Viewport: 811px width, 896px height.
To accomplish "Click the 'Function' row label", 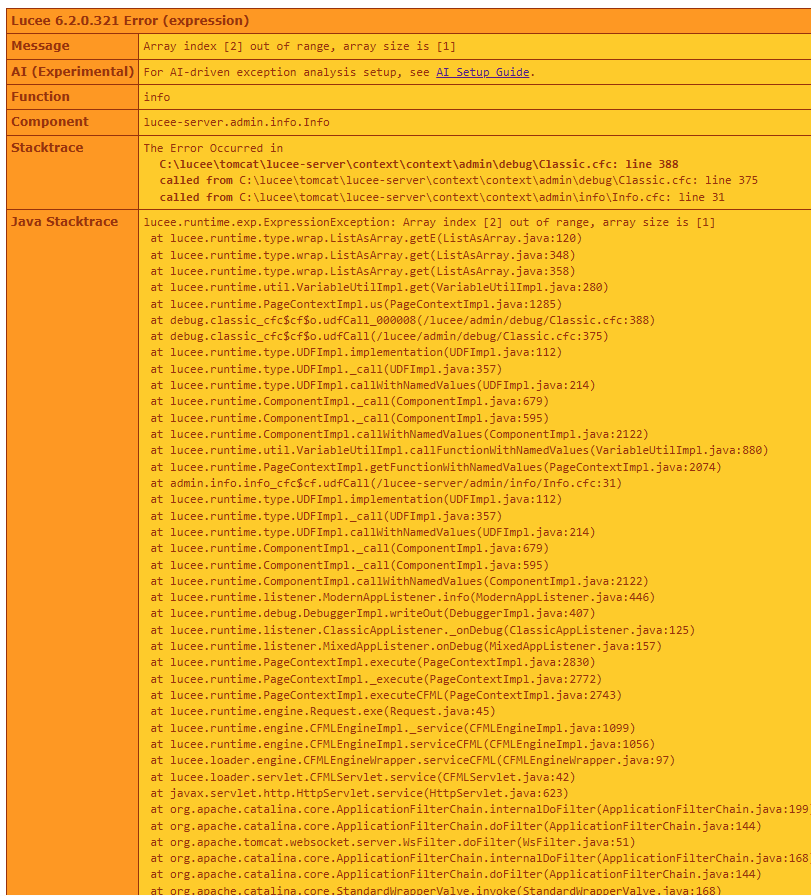I will [x=41, y=97].
